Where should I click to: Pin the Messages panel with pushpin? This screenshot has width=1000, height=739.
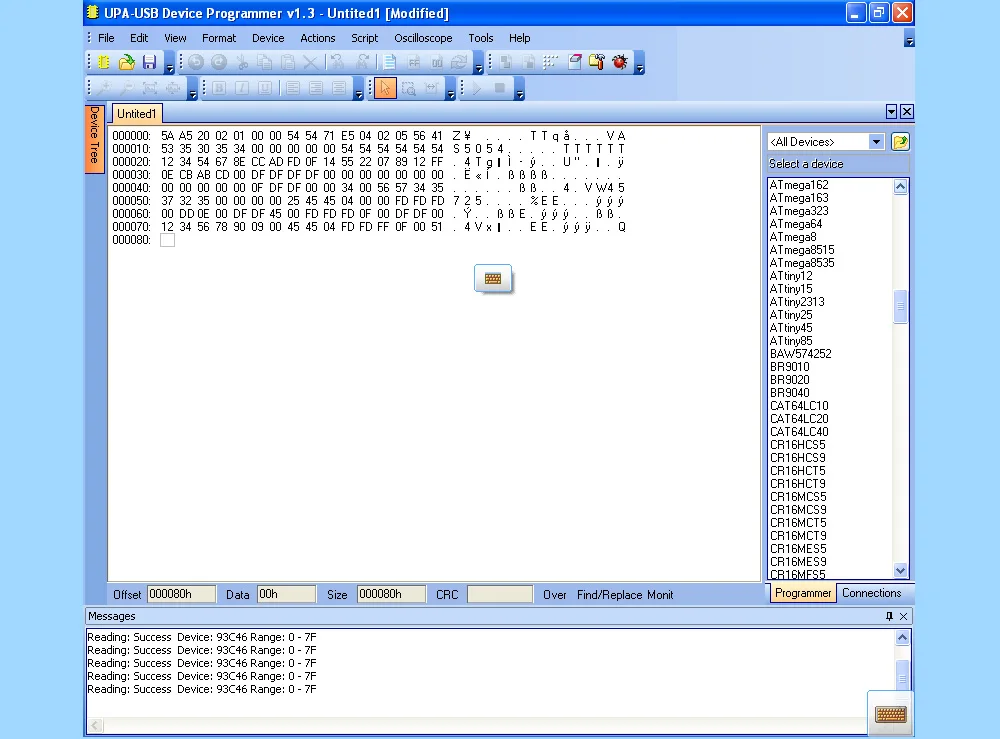[889, 617]
